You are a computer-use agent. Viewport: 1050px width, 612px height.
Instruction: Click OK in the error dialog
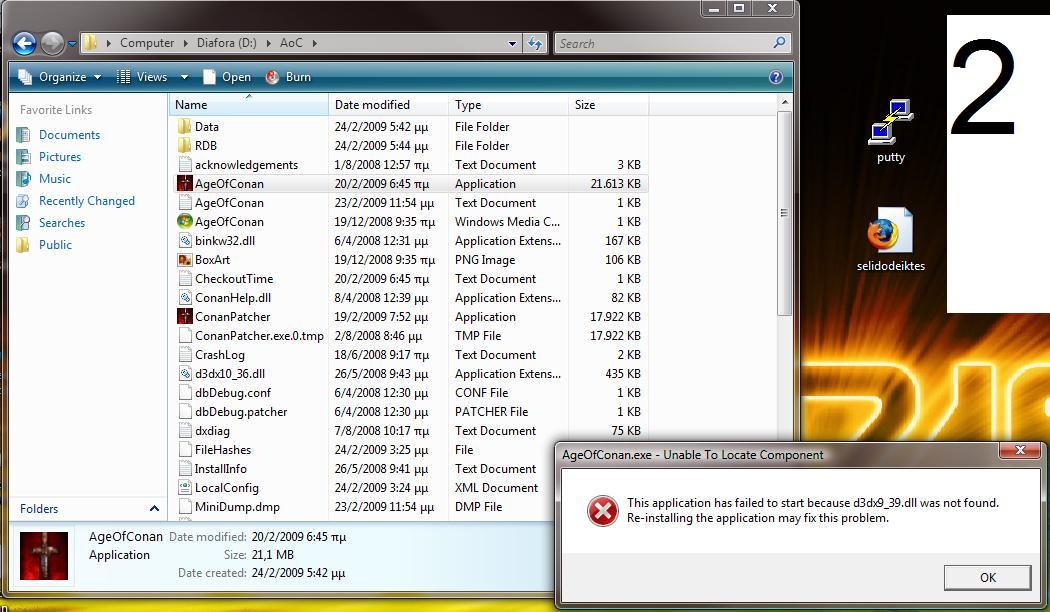[x=988, y=577]
